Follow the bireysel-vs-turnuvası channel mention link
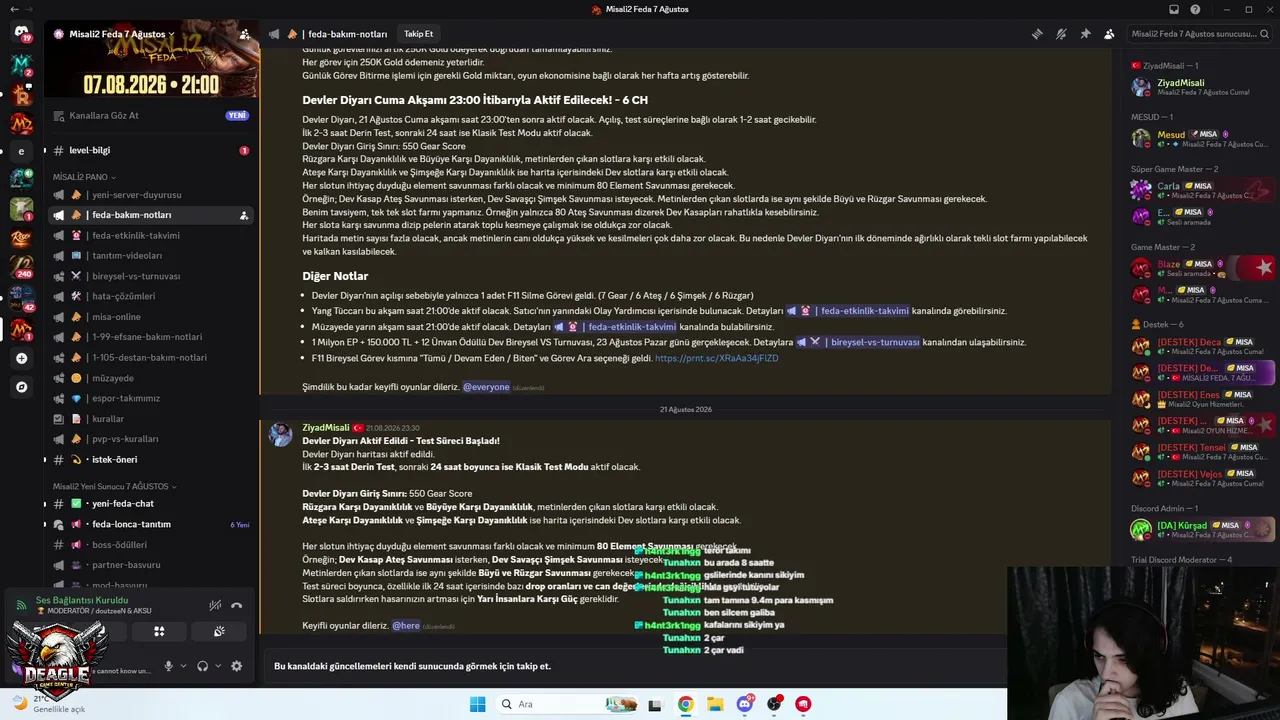Image resolution: width=1280 pixels, height=720 pixels. tap(858, 342)
